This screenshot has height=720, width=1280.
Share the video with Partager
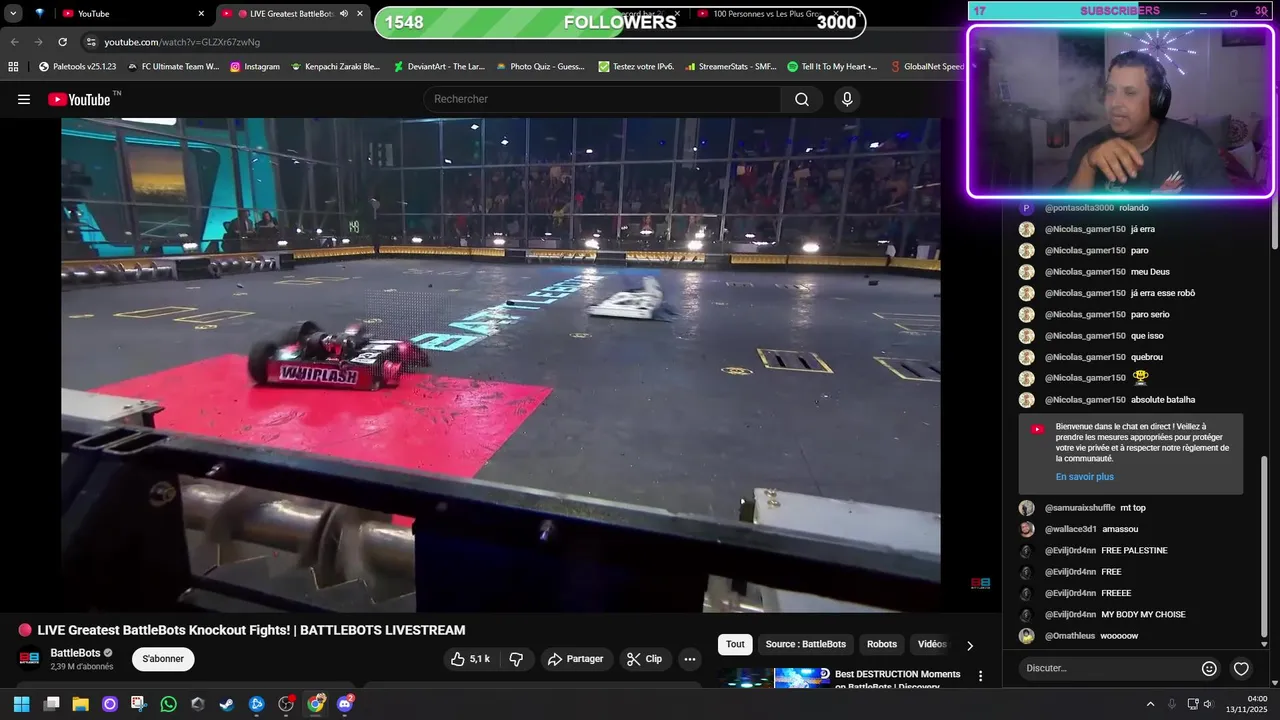click(x=577, y=659)
